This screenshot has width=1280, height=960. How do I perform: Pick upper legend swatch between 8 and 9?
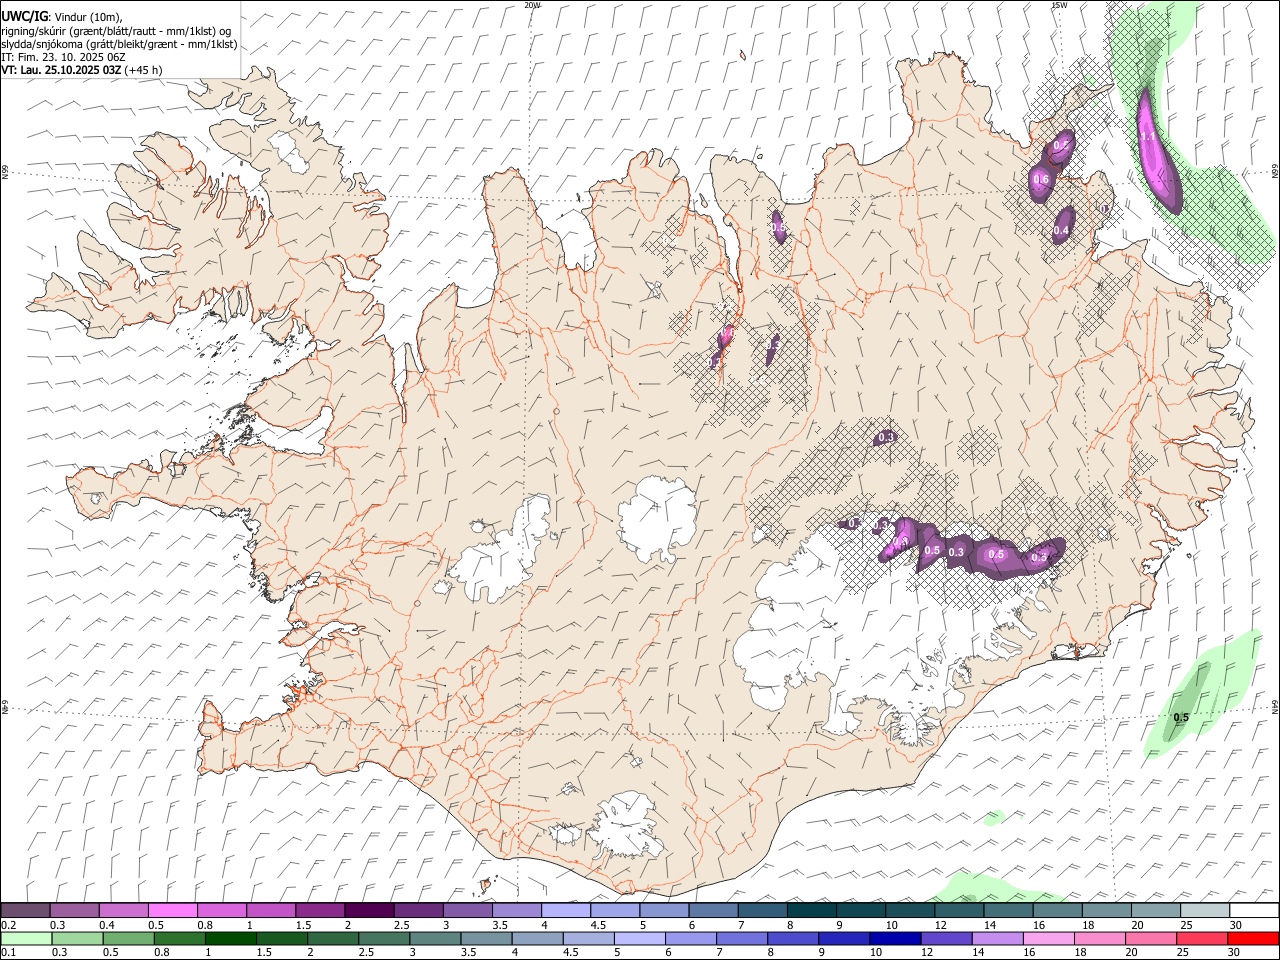(812, 911)
